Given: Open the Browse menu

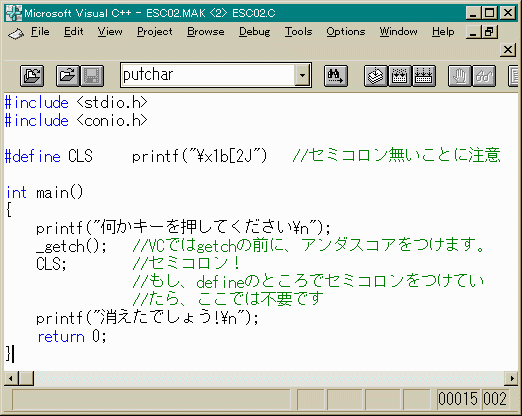Looking at the screenshot, I should (x=205, y=32).
